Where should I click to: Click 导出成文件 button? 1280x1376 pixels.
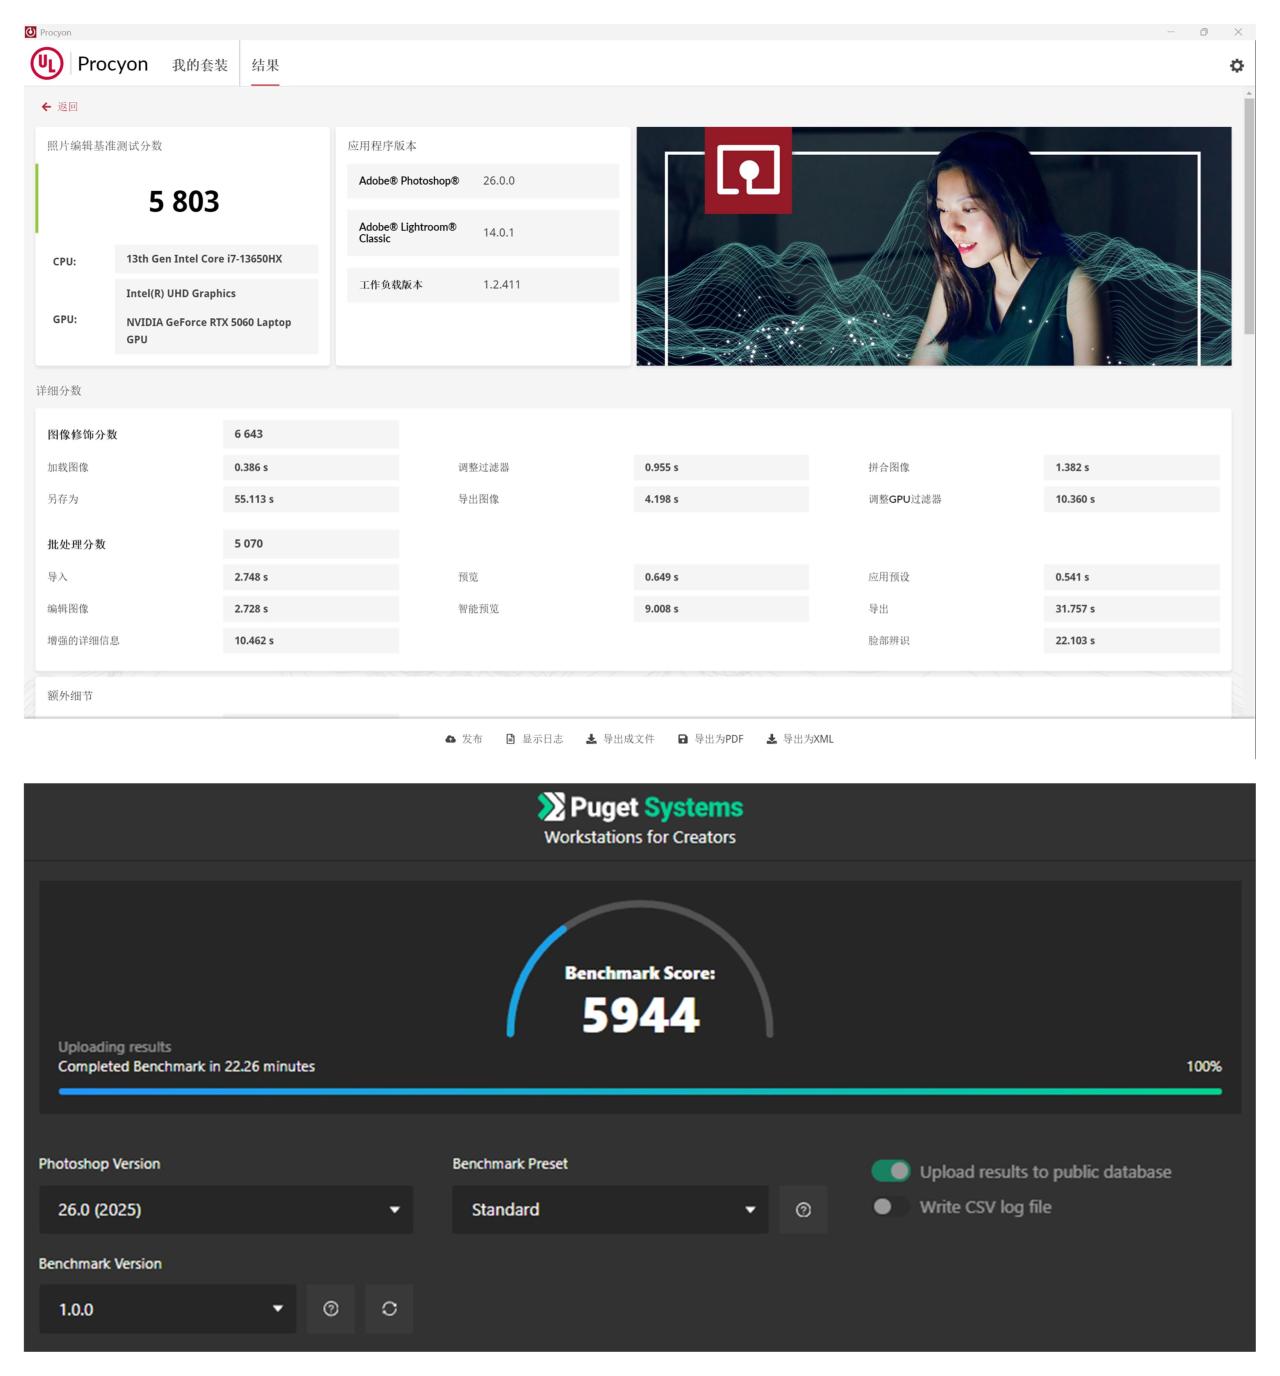point(620,739)
